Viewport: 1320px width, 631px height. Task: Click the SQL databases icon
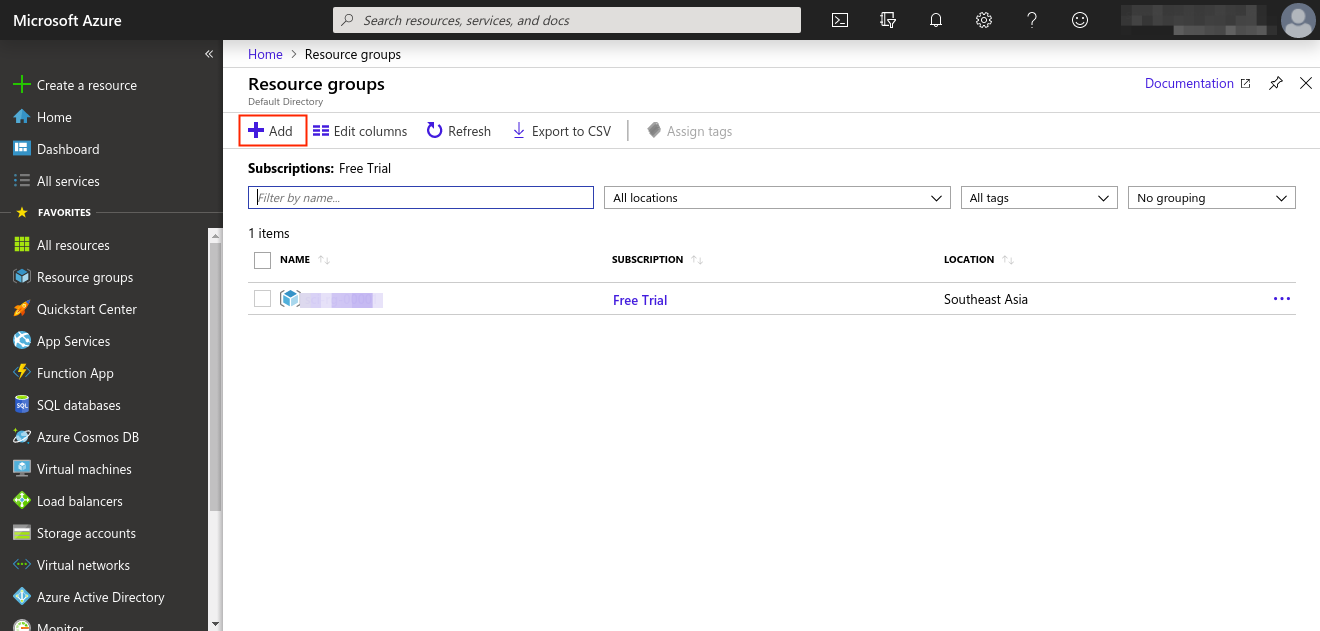pos(21,405)
